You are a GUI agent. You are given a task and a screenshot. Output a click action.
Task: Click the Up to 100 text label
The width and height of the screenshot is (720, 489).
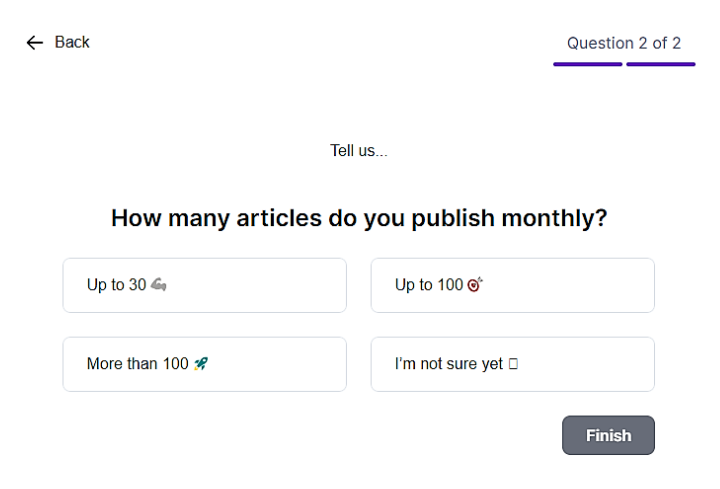[x=429, y=285]
